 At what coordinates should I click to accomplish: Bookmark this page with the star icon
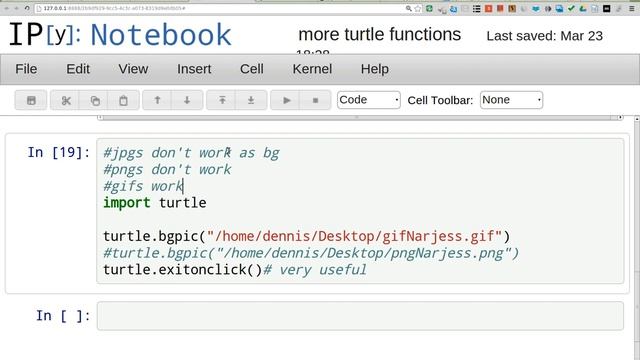[418, 9]
